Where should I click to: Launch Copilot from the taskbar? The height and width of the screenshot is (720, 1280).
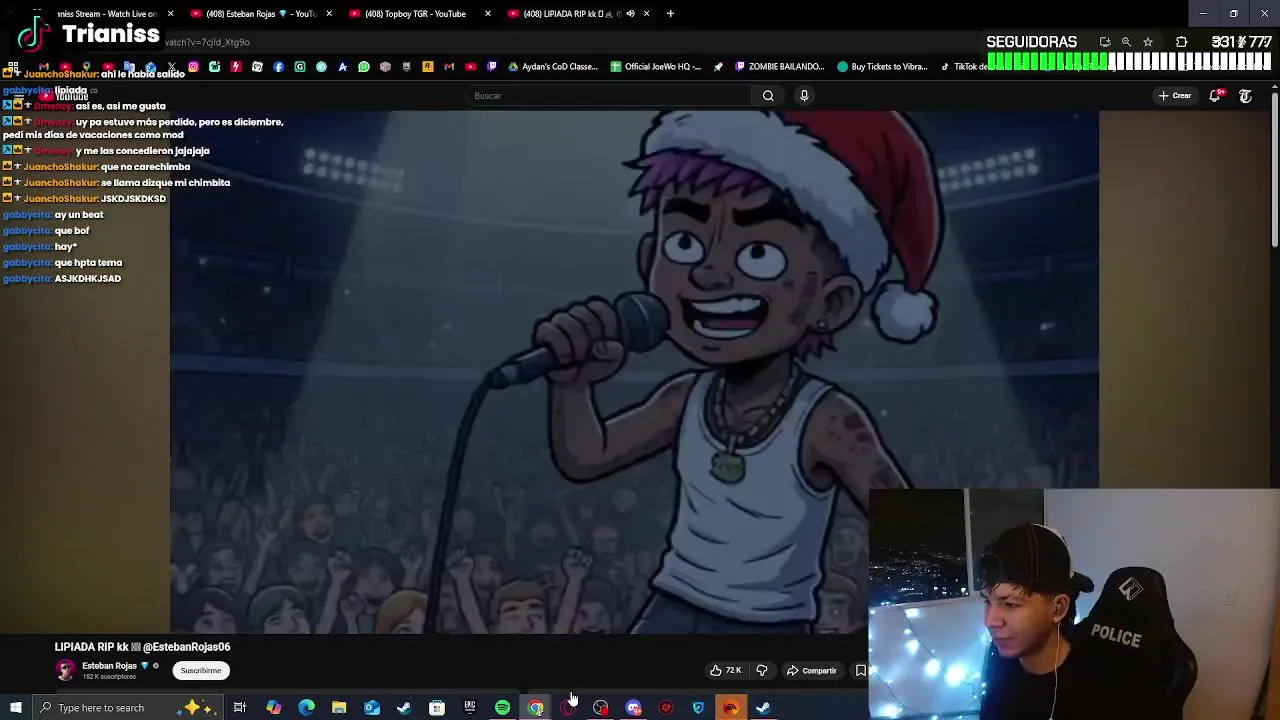click(273, 708)
